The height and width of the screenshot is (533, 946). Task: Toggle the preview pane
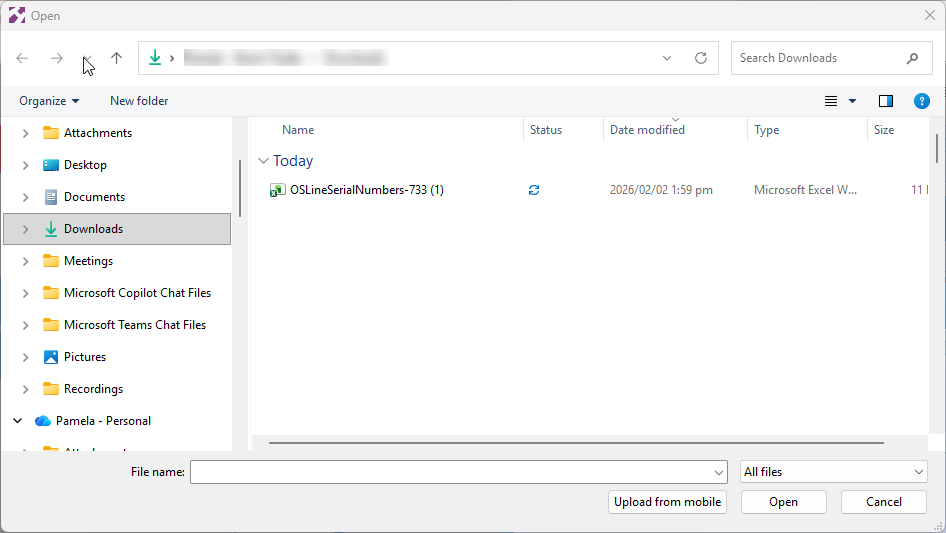886,101
